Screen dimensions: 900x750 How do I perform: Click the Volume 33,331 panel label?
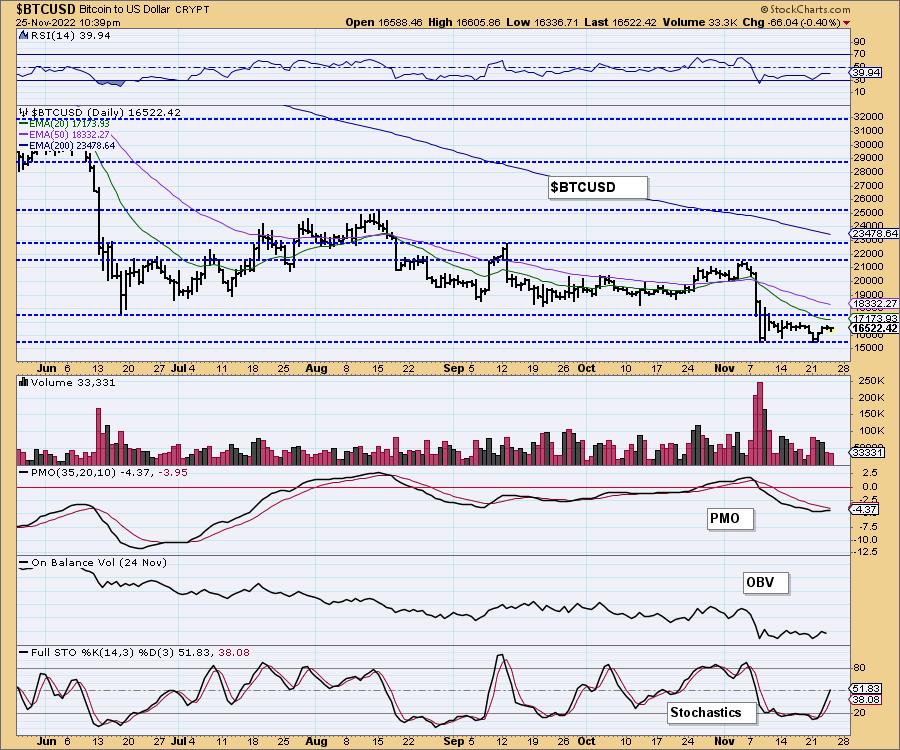coord(73,382)
